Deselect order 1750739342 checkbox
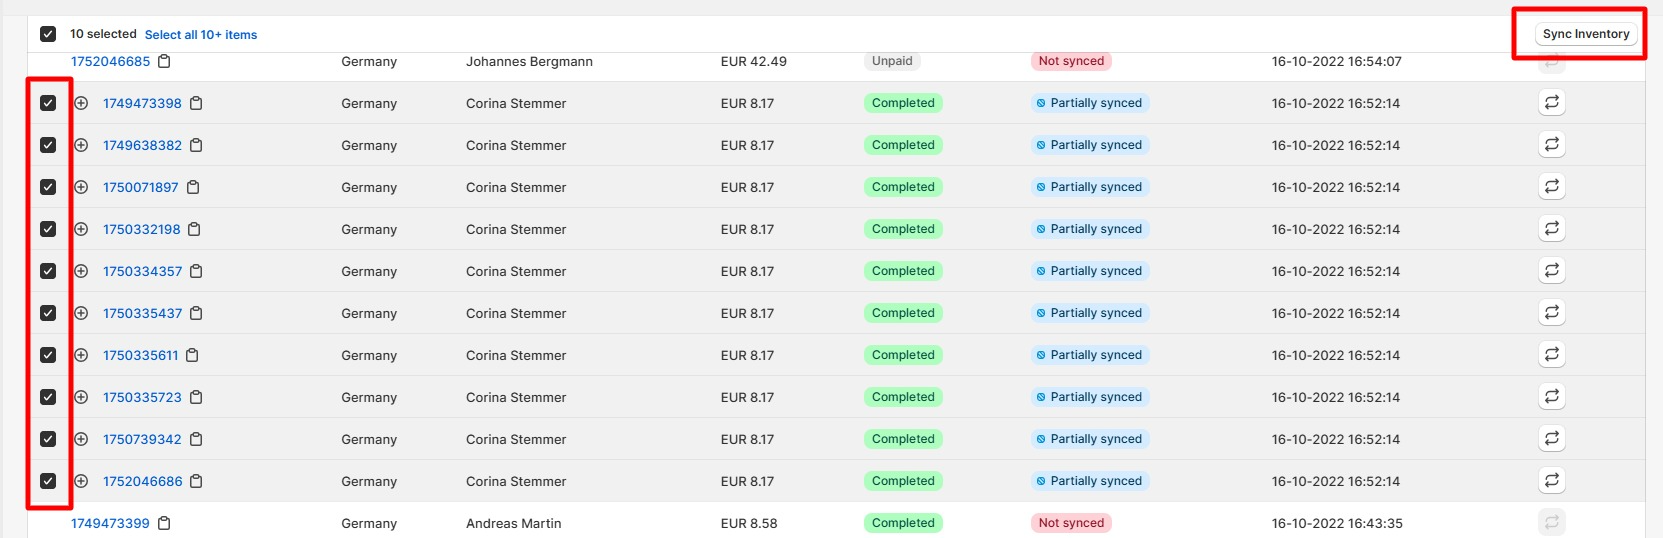1663x538 pixels. (48, 439)
